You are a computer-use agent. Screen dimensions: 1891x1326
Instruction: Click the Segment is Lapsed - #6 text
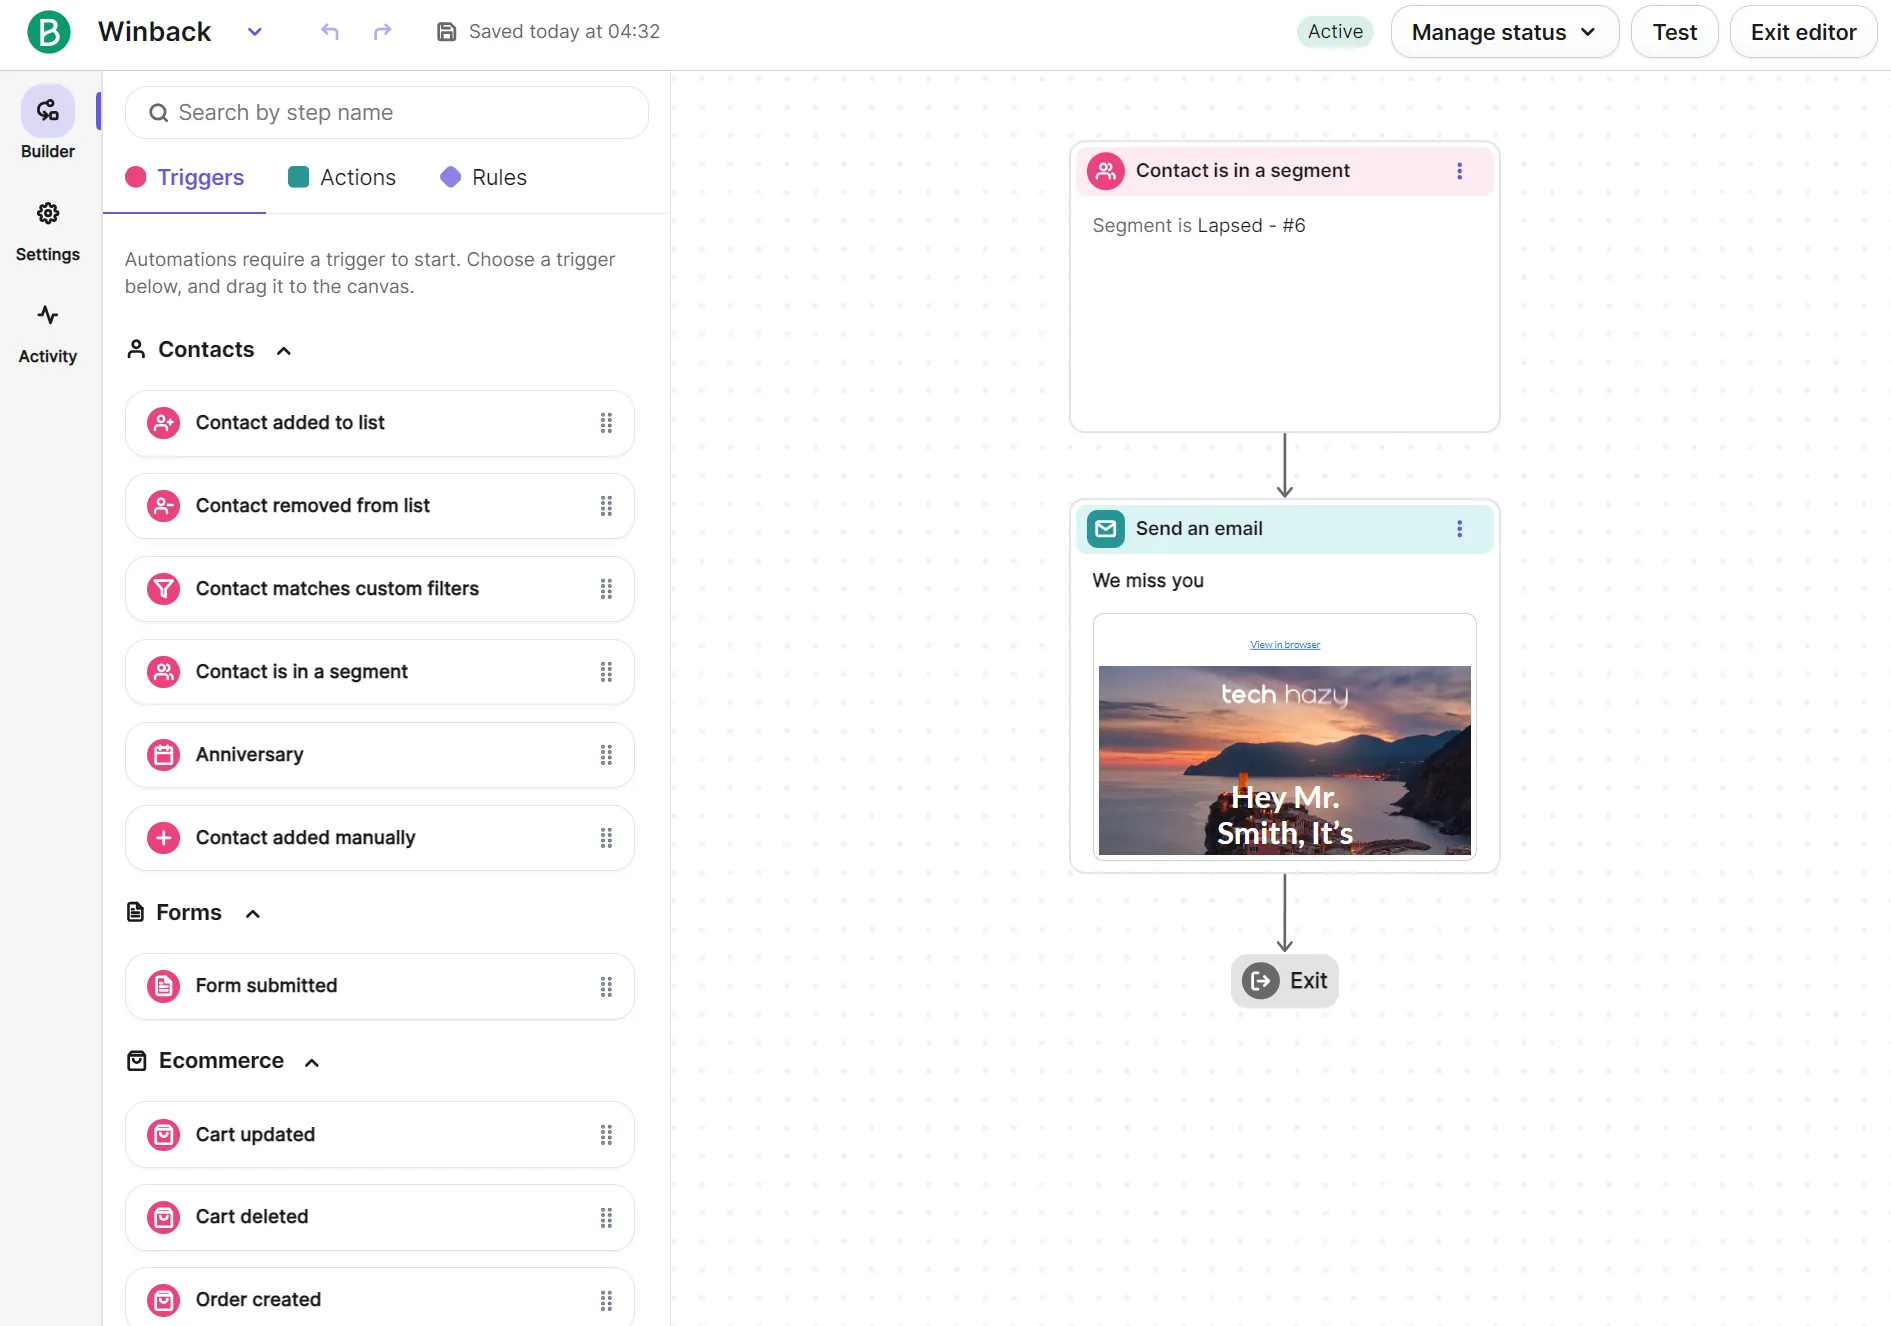1198,226
